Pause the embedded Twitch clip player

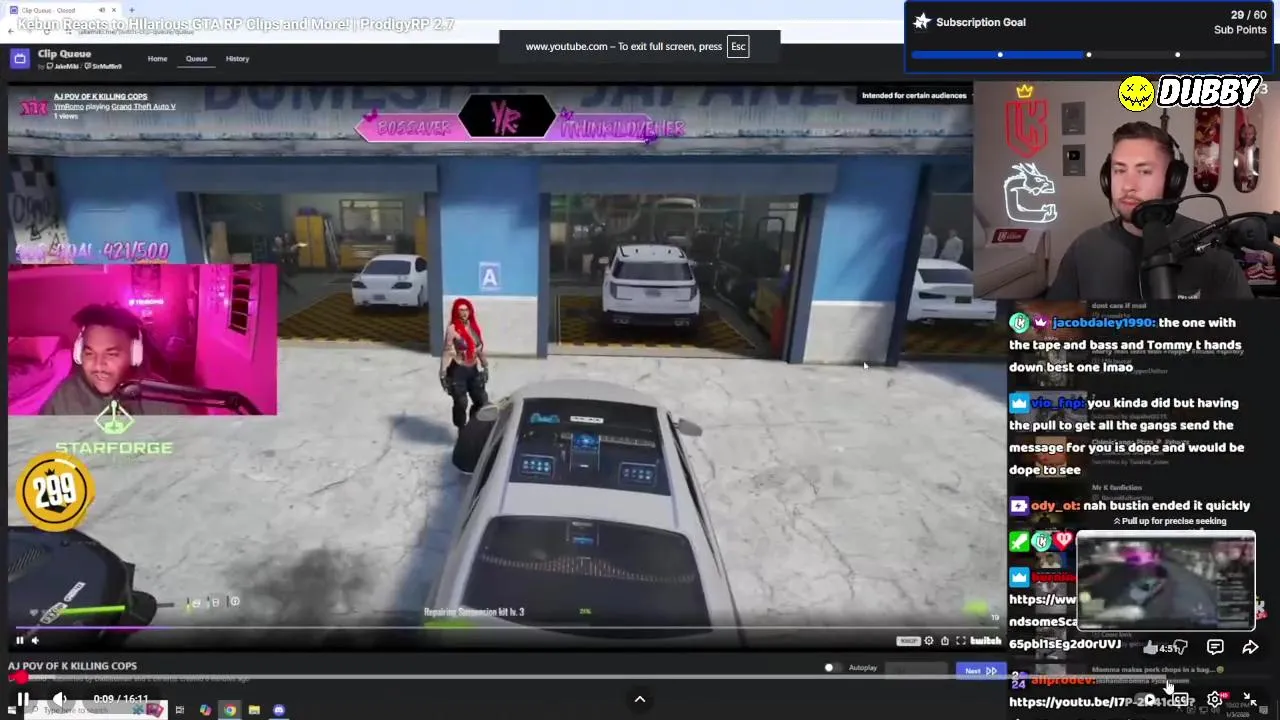tap(19, 641)
